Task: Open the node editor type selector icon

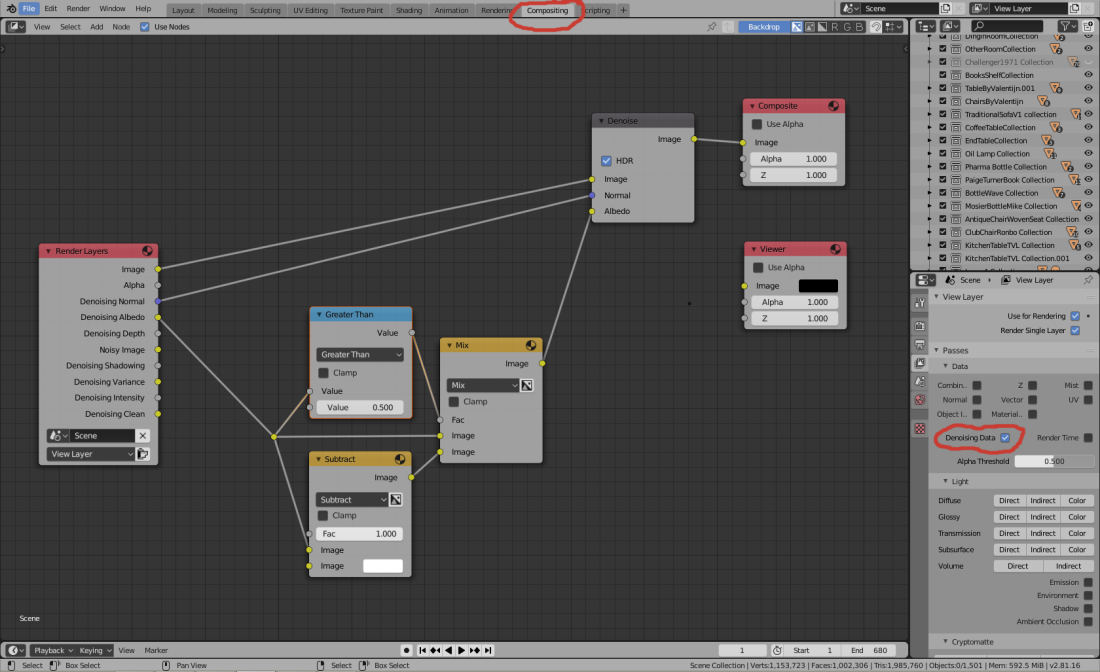Action: 15,27
